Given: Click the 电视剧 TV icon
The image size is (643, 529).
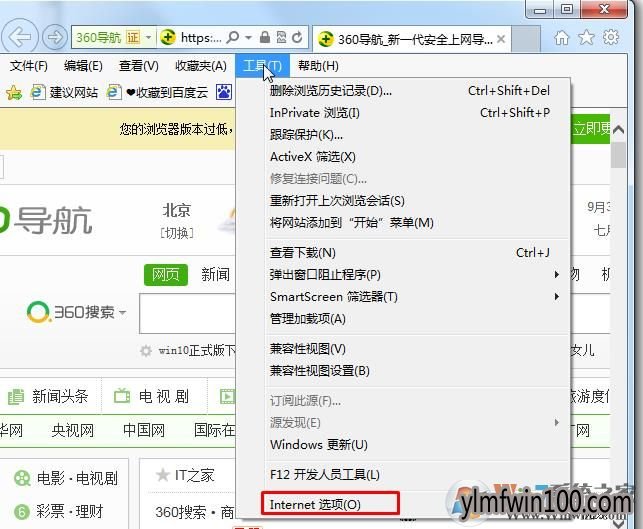Looking at the screenshot, I should 122,396.
